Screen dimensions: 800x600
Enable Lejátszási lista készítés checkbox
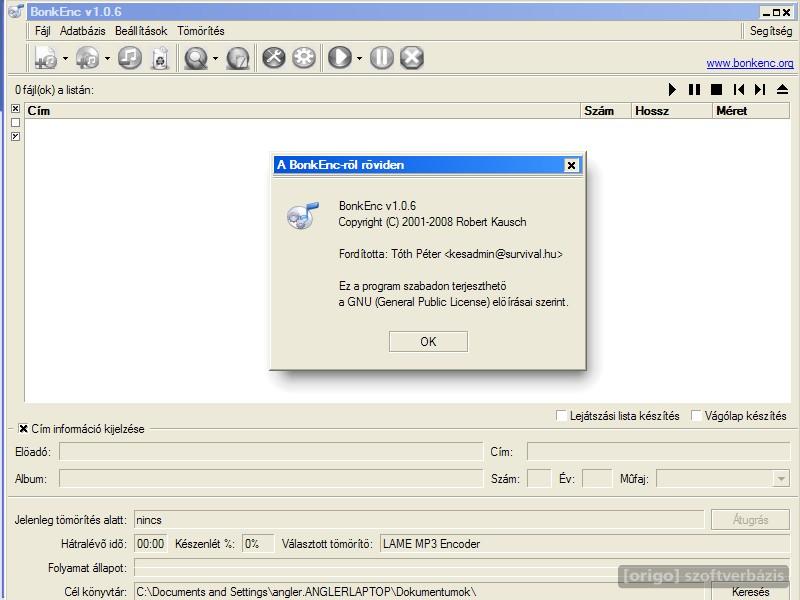pos(561,415)
